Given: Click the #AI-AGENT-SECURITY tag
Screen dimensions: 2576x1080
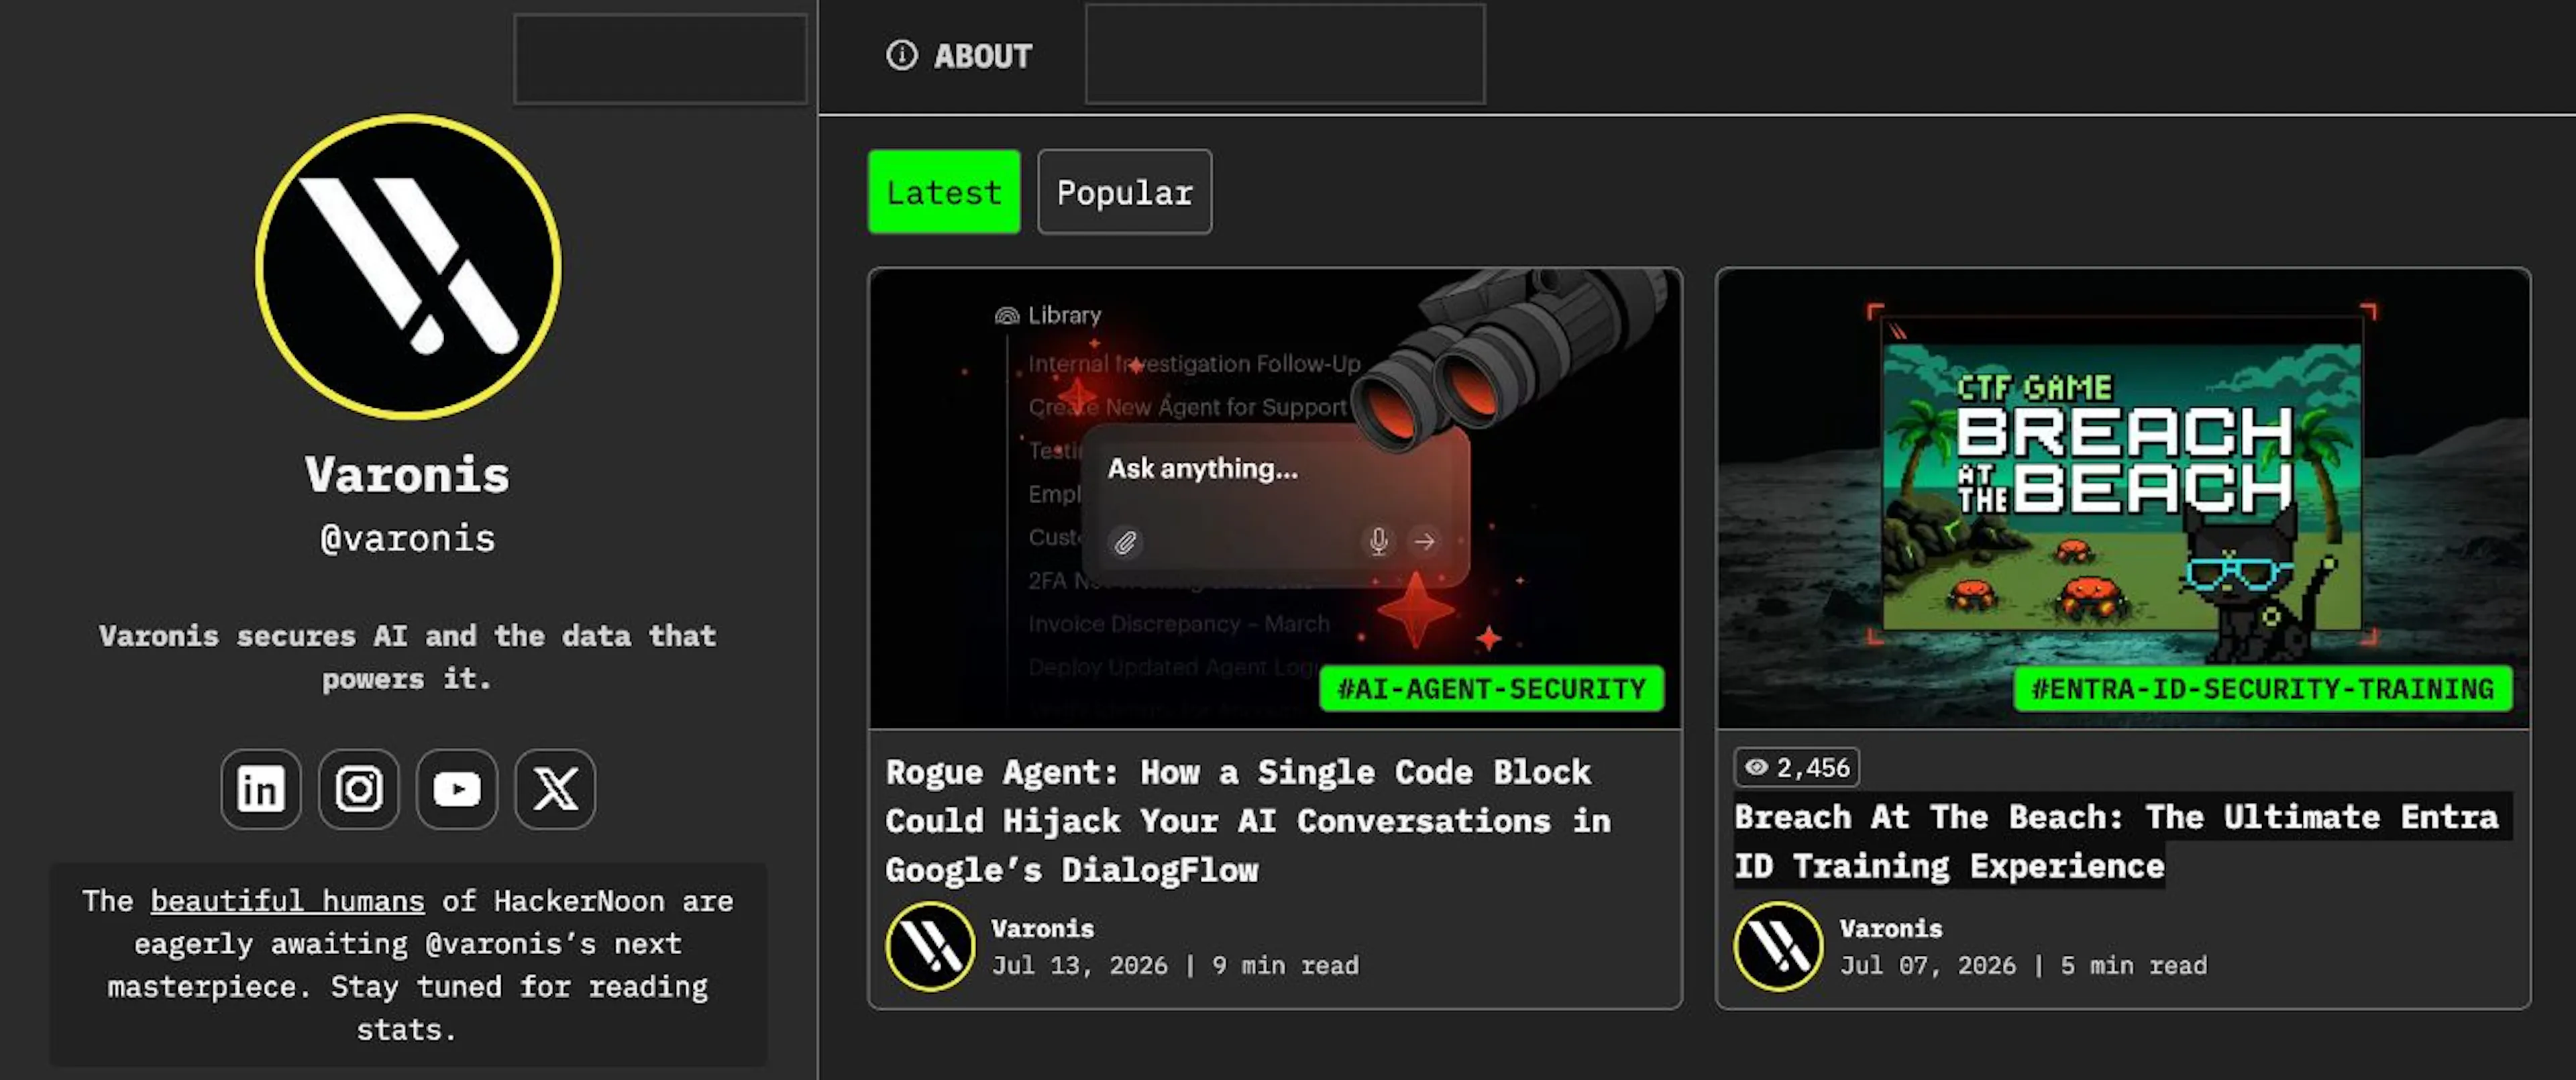Looking at the screenshot, I should pos(1491,689).
